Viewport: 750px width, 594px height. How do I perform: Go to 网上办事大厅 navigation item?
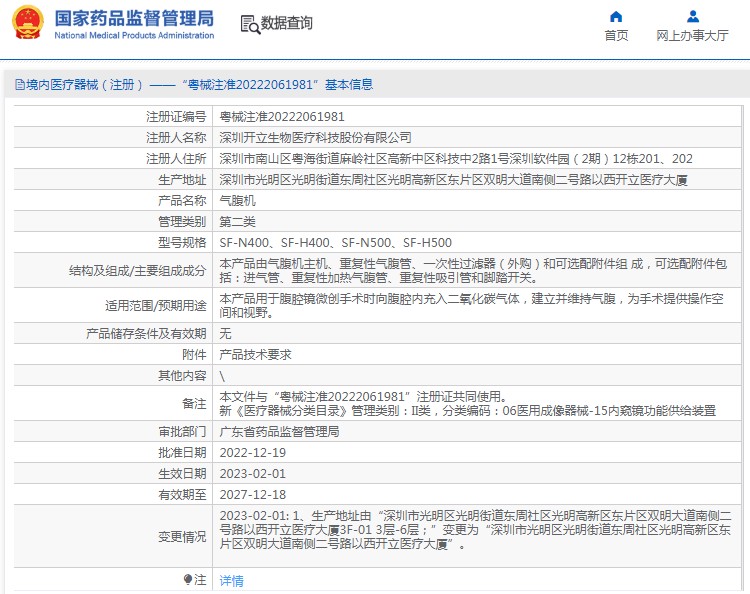[692, 36]
